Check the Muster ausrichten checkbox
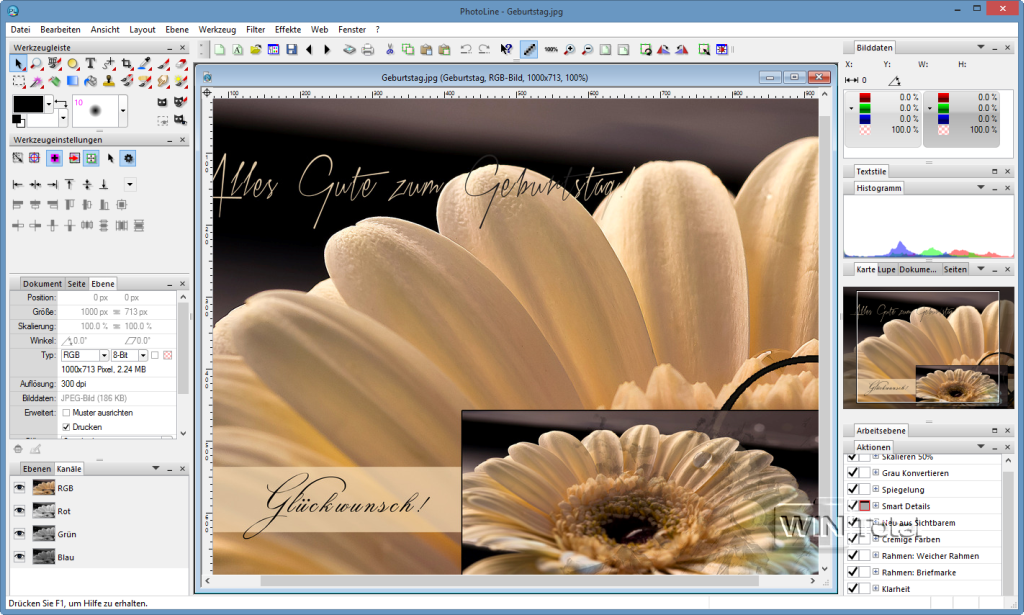This screenshot has height=615, width=1024. coord(66,413)
